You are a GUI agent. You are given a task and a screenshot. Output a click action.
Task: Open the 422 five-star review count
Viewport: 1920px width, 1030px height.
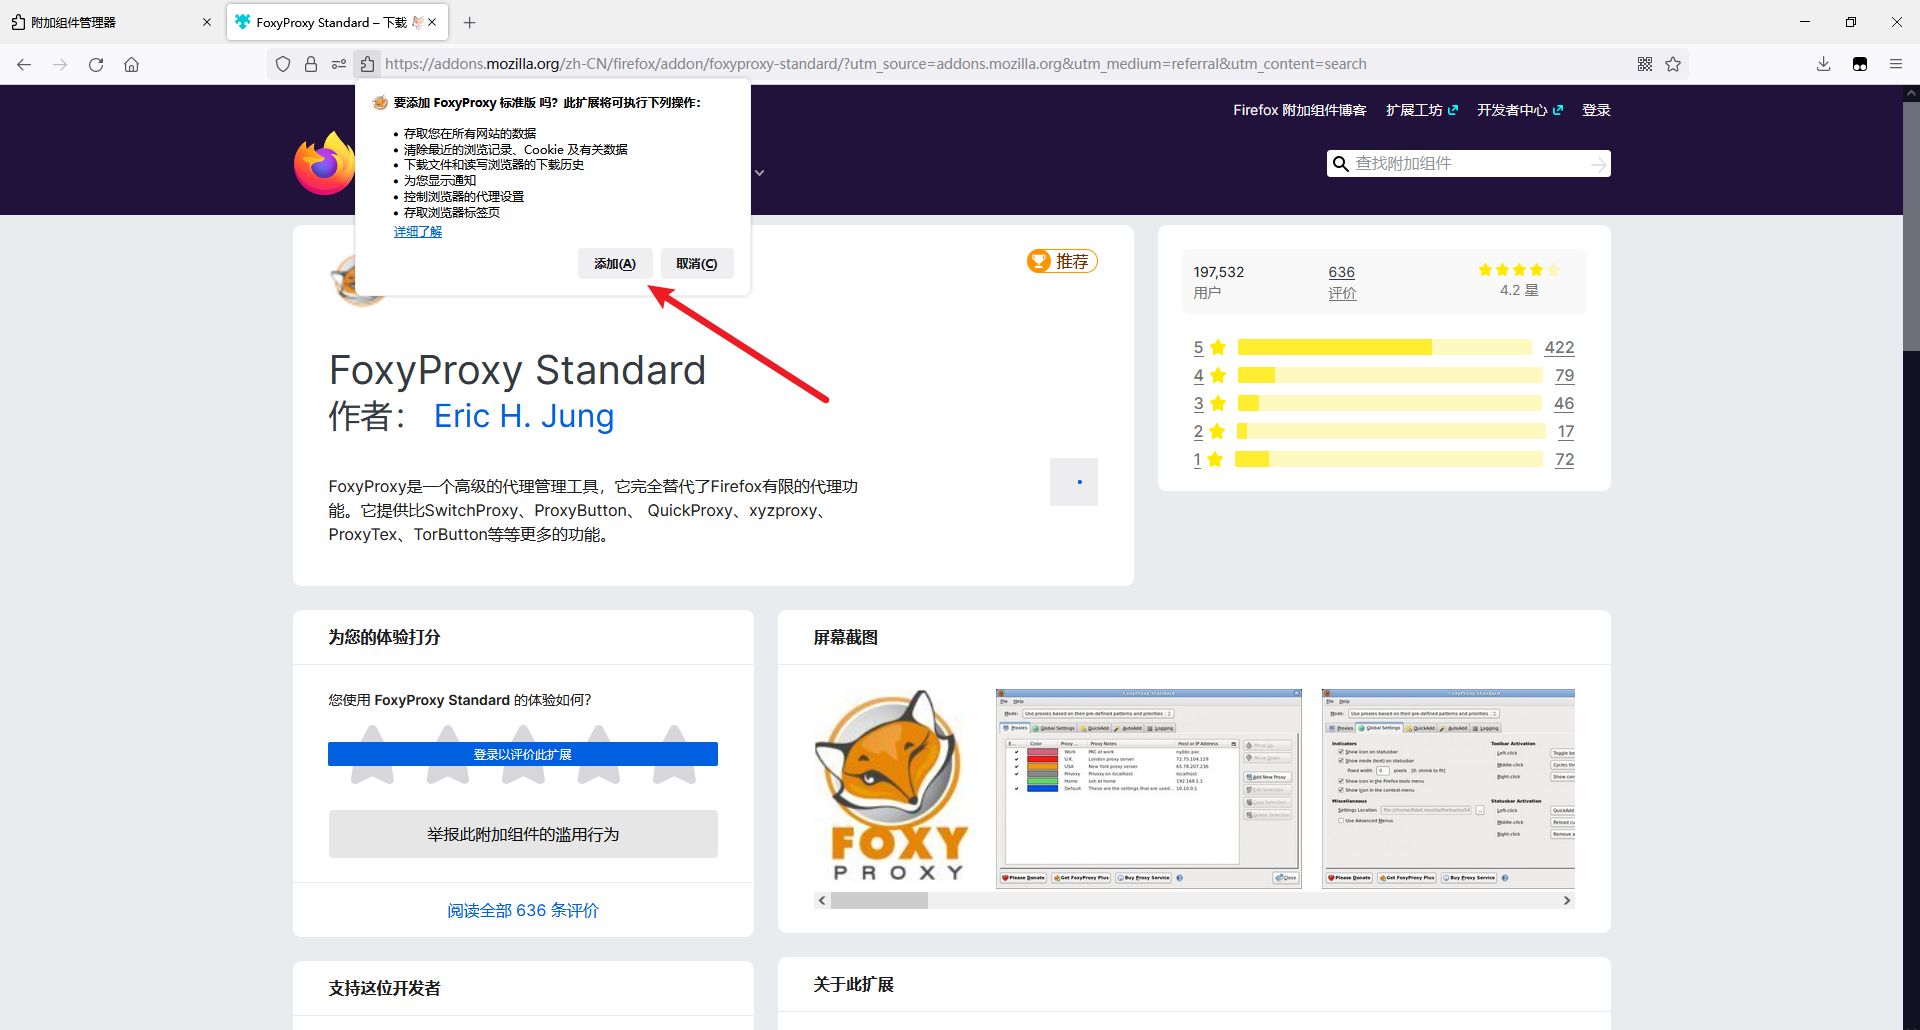1559,347
